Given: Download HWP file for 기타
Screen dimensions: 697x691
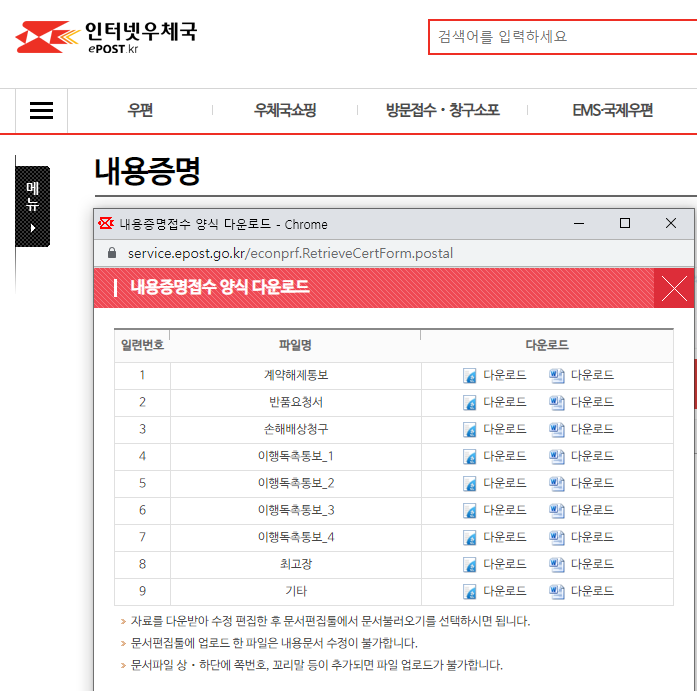Looking at the screenshot, I should (x=494, y=591).
